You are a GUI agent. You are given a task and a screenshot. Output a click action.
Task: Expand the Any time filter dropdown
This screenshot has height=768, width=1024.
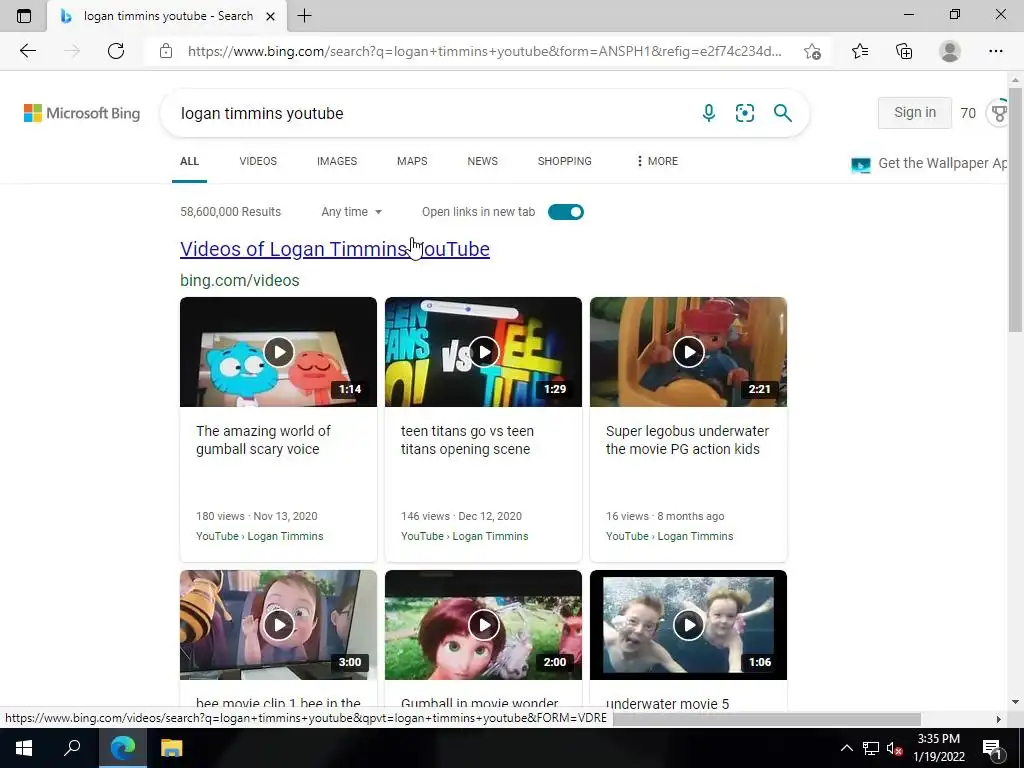[351, 212]
